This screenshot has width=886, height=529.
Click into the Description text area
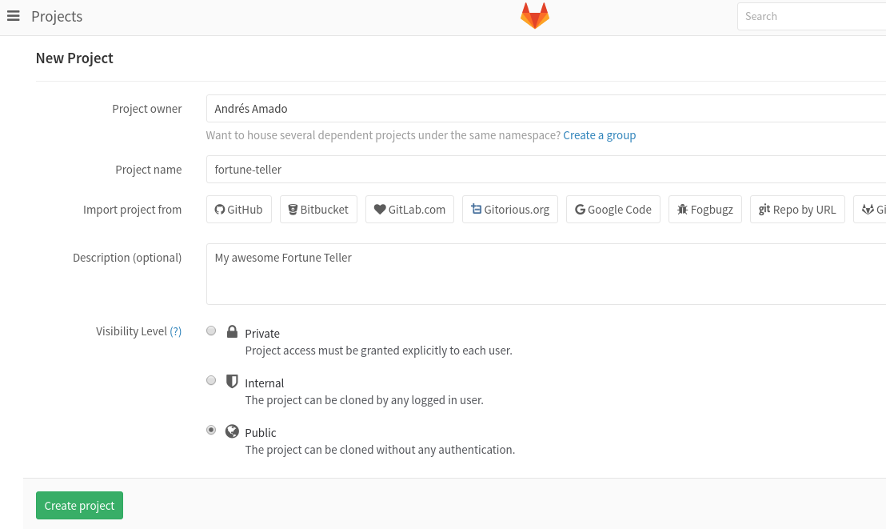coord(546,274)
